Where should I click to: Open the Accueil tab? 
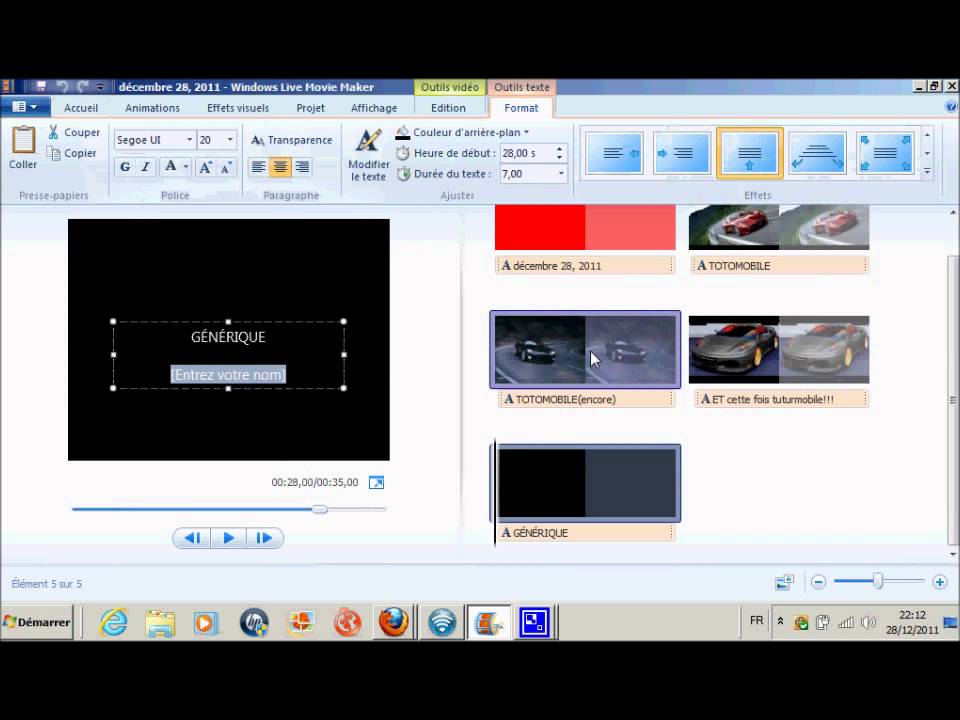(81, 108)
